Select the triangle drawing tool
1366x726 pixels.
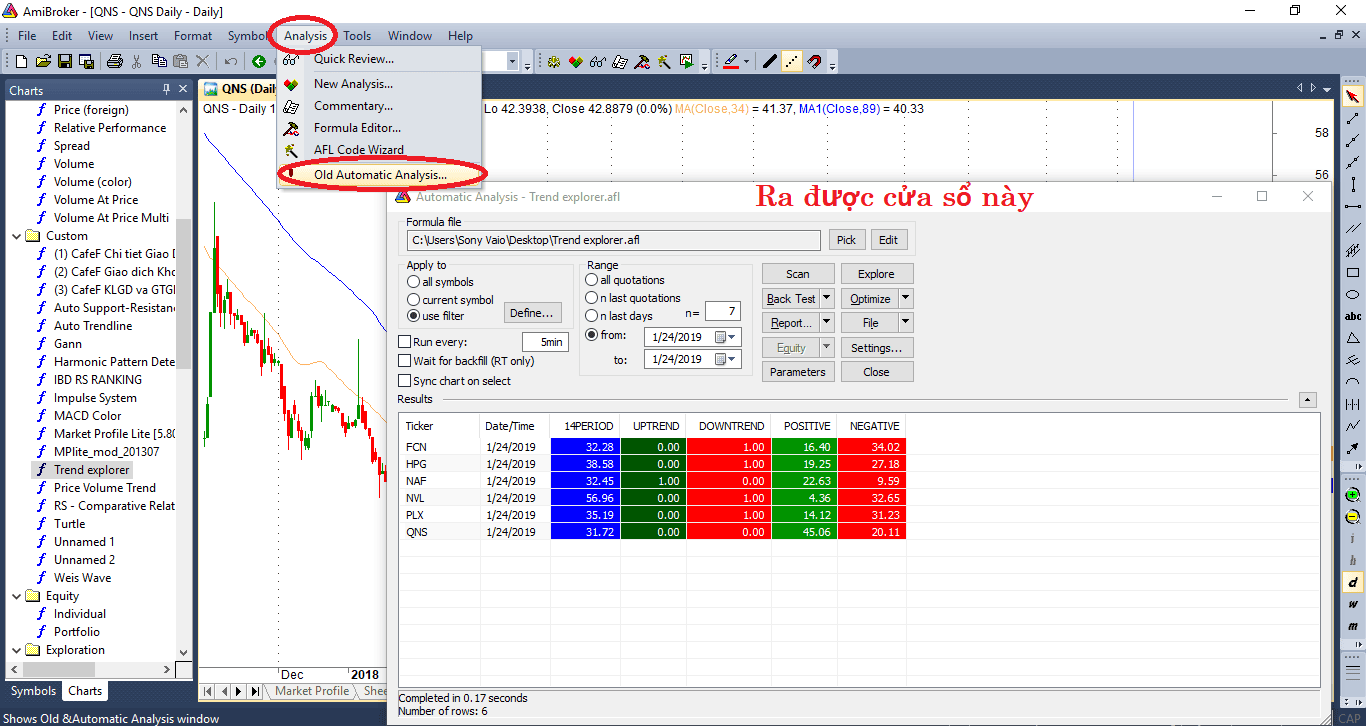point(1353,339)
